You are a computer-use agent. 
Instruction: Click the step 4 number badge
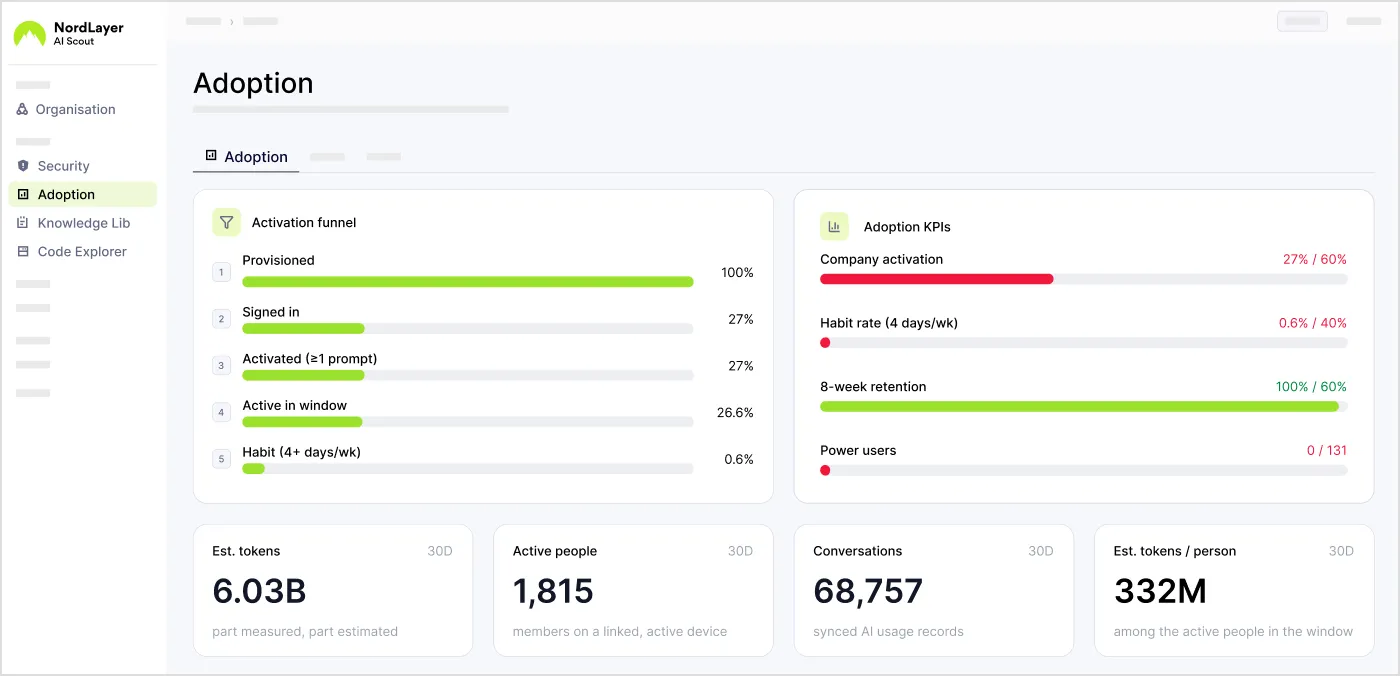221,412
